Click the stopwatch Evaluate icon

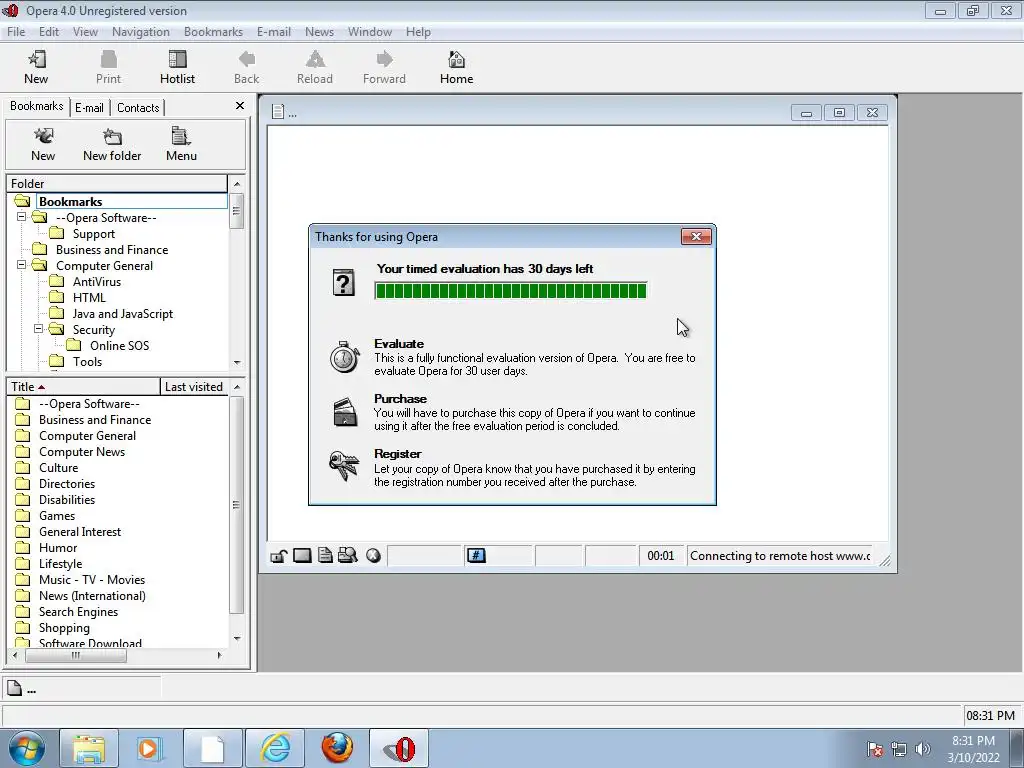click(x=344, y=357)
